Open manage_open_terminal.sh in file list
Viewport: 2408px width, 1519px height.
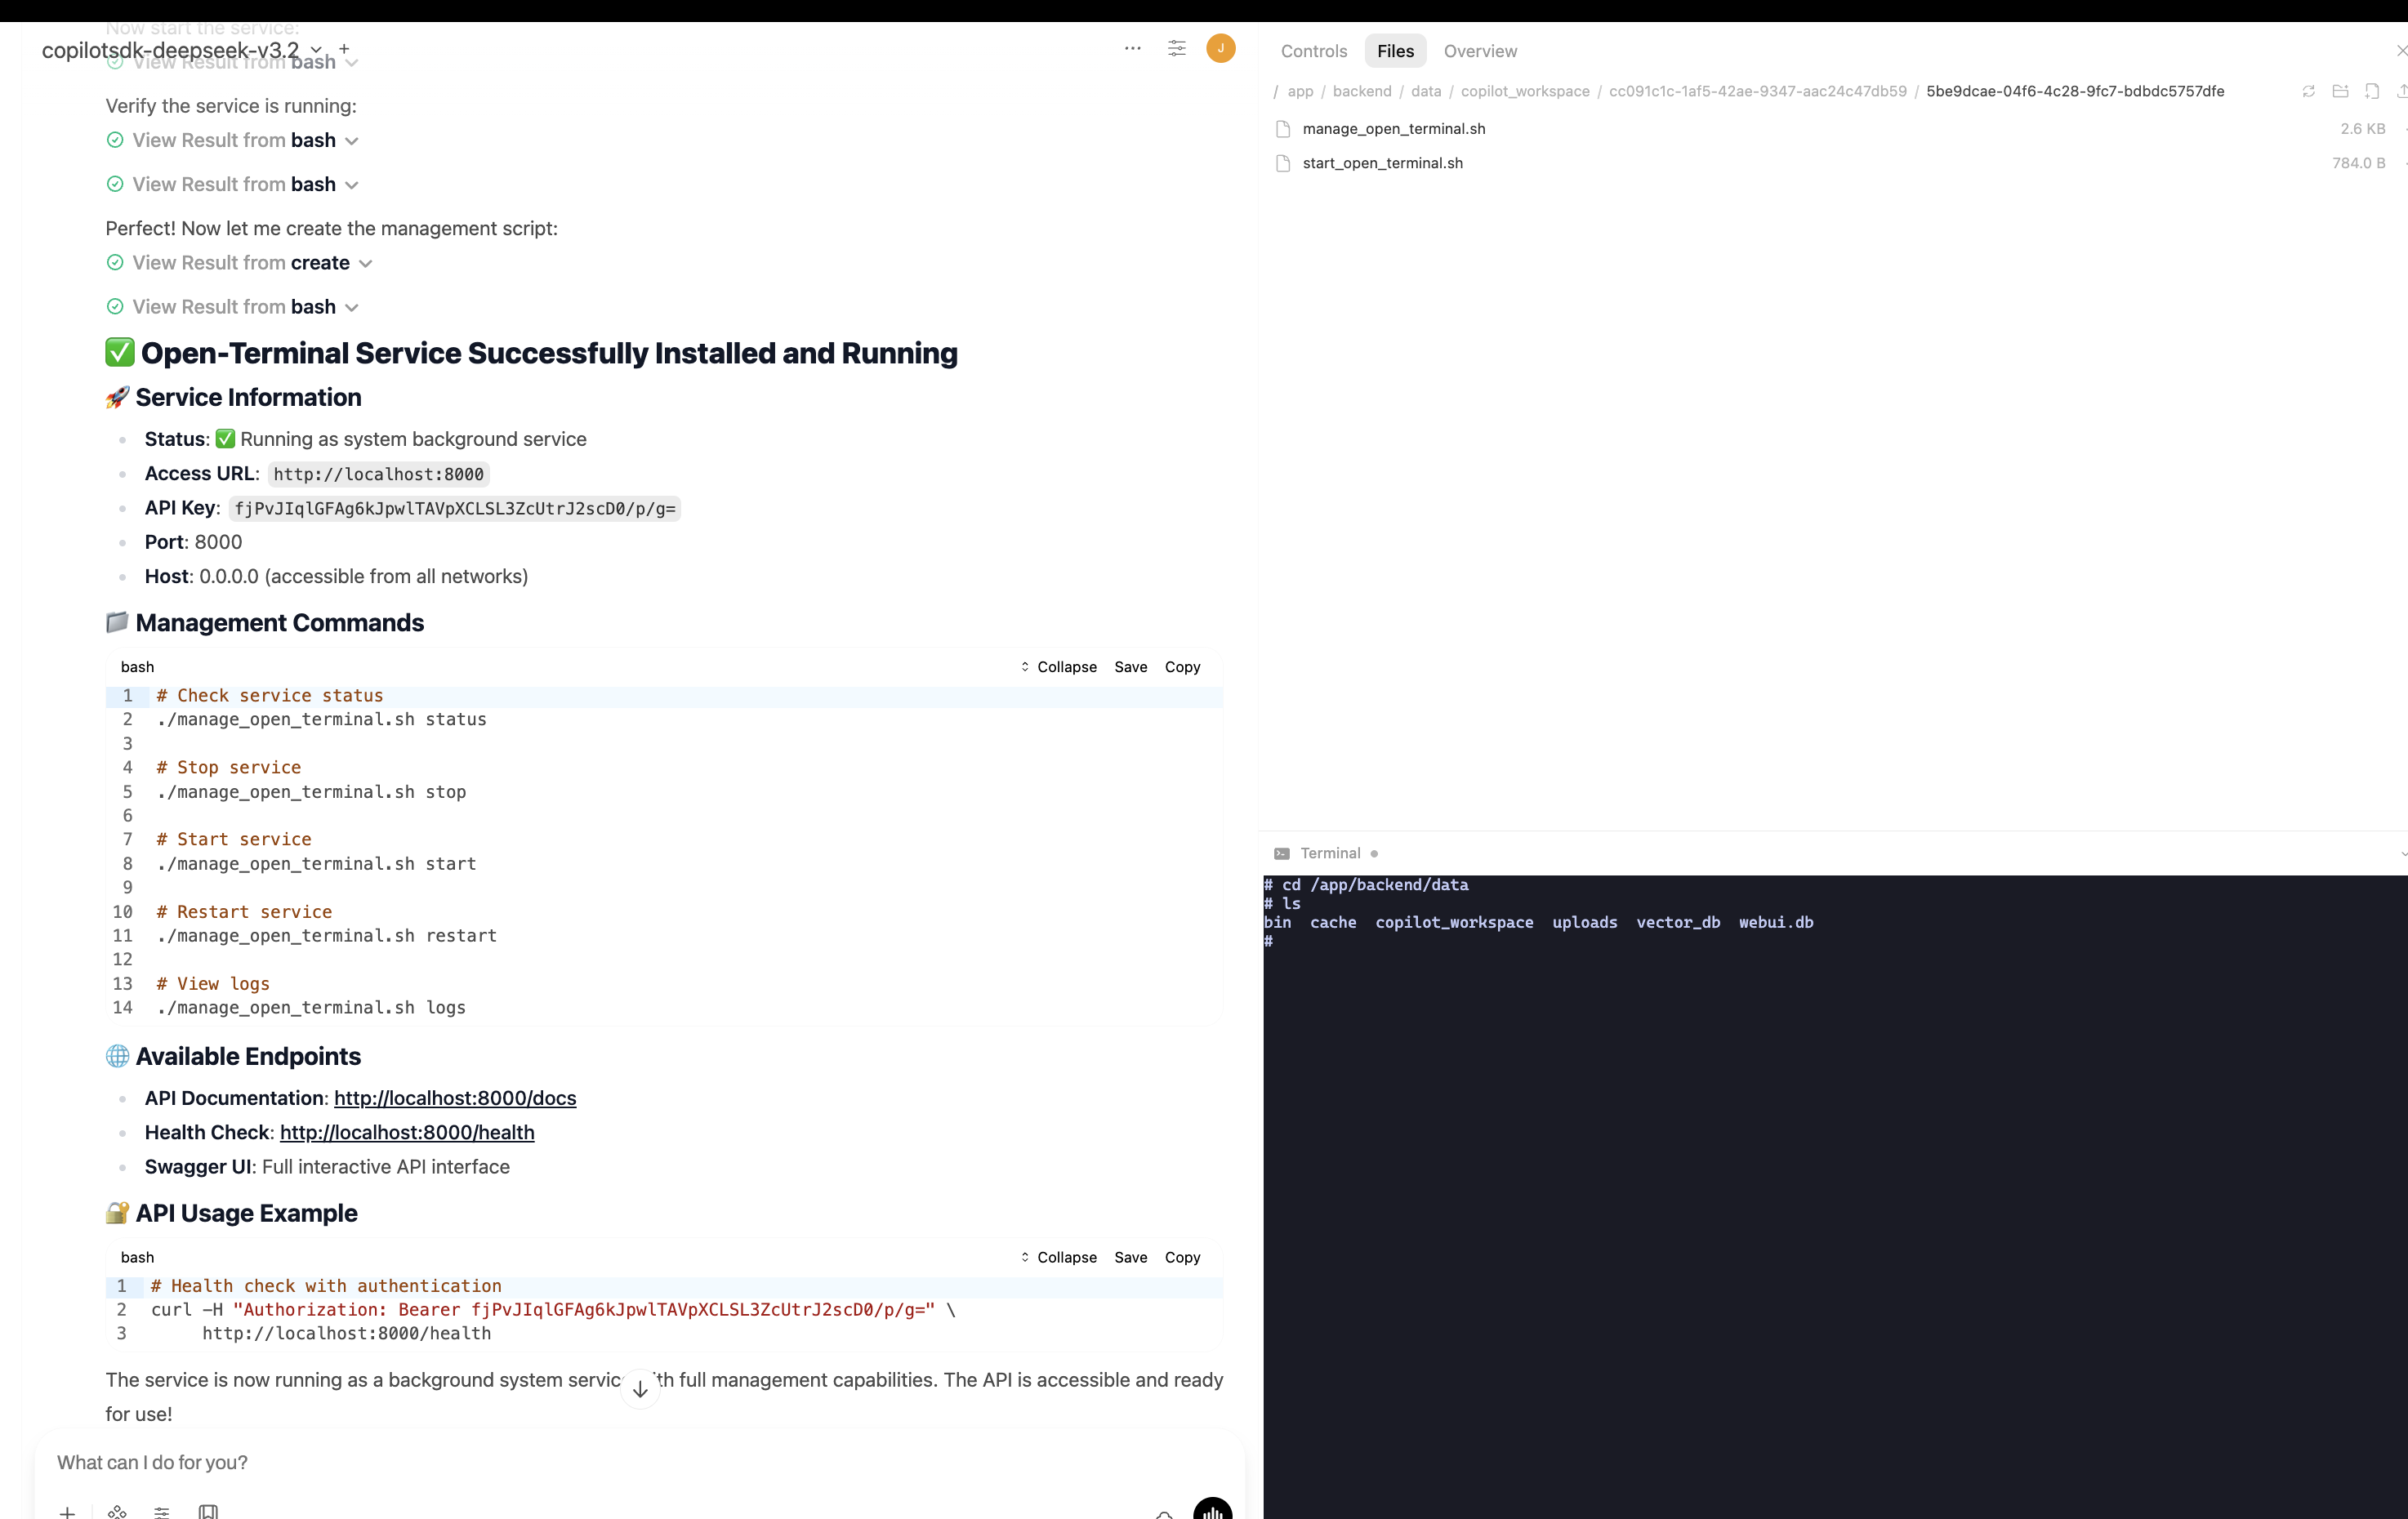click(1393, 129)
